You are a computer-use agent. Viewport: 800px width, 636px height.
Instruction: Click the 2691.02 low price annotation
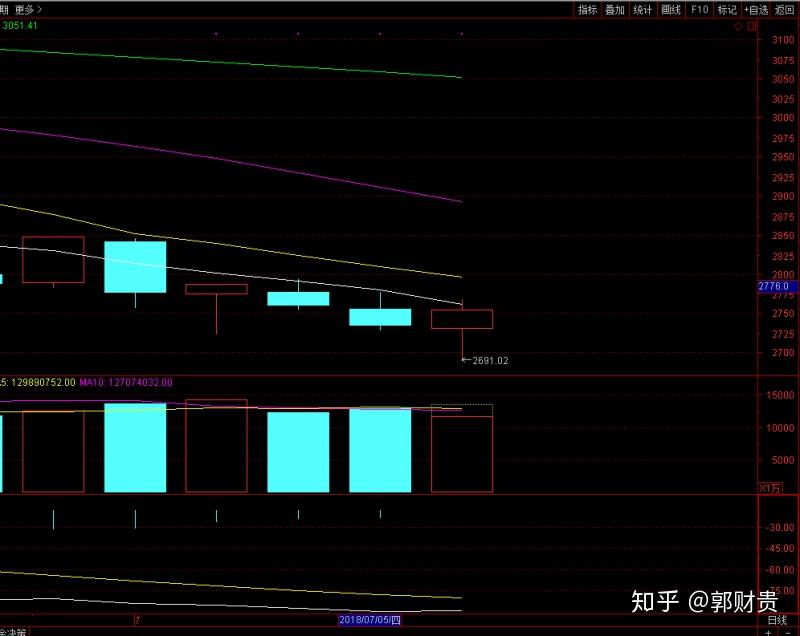pos(490,361)
